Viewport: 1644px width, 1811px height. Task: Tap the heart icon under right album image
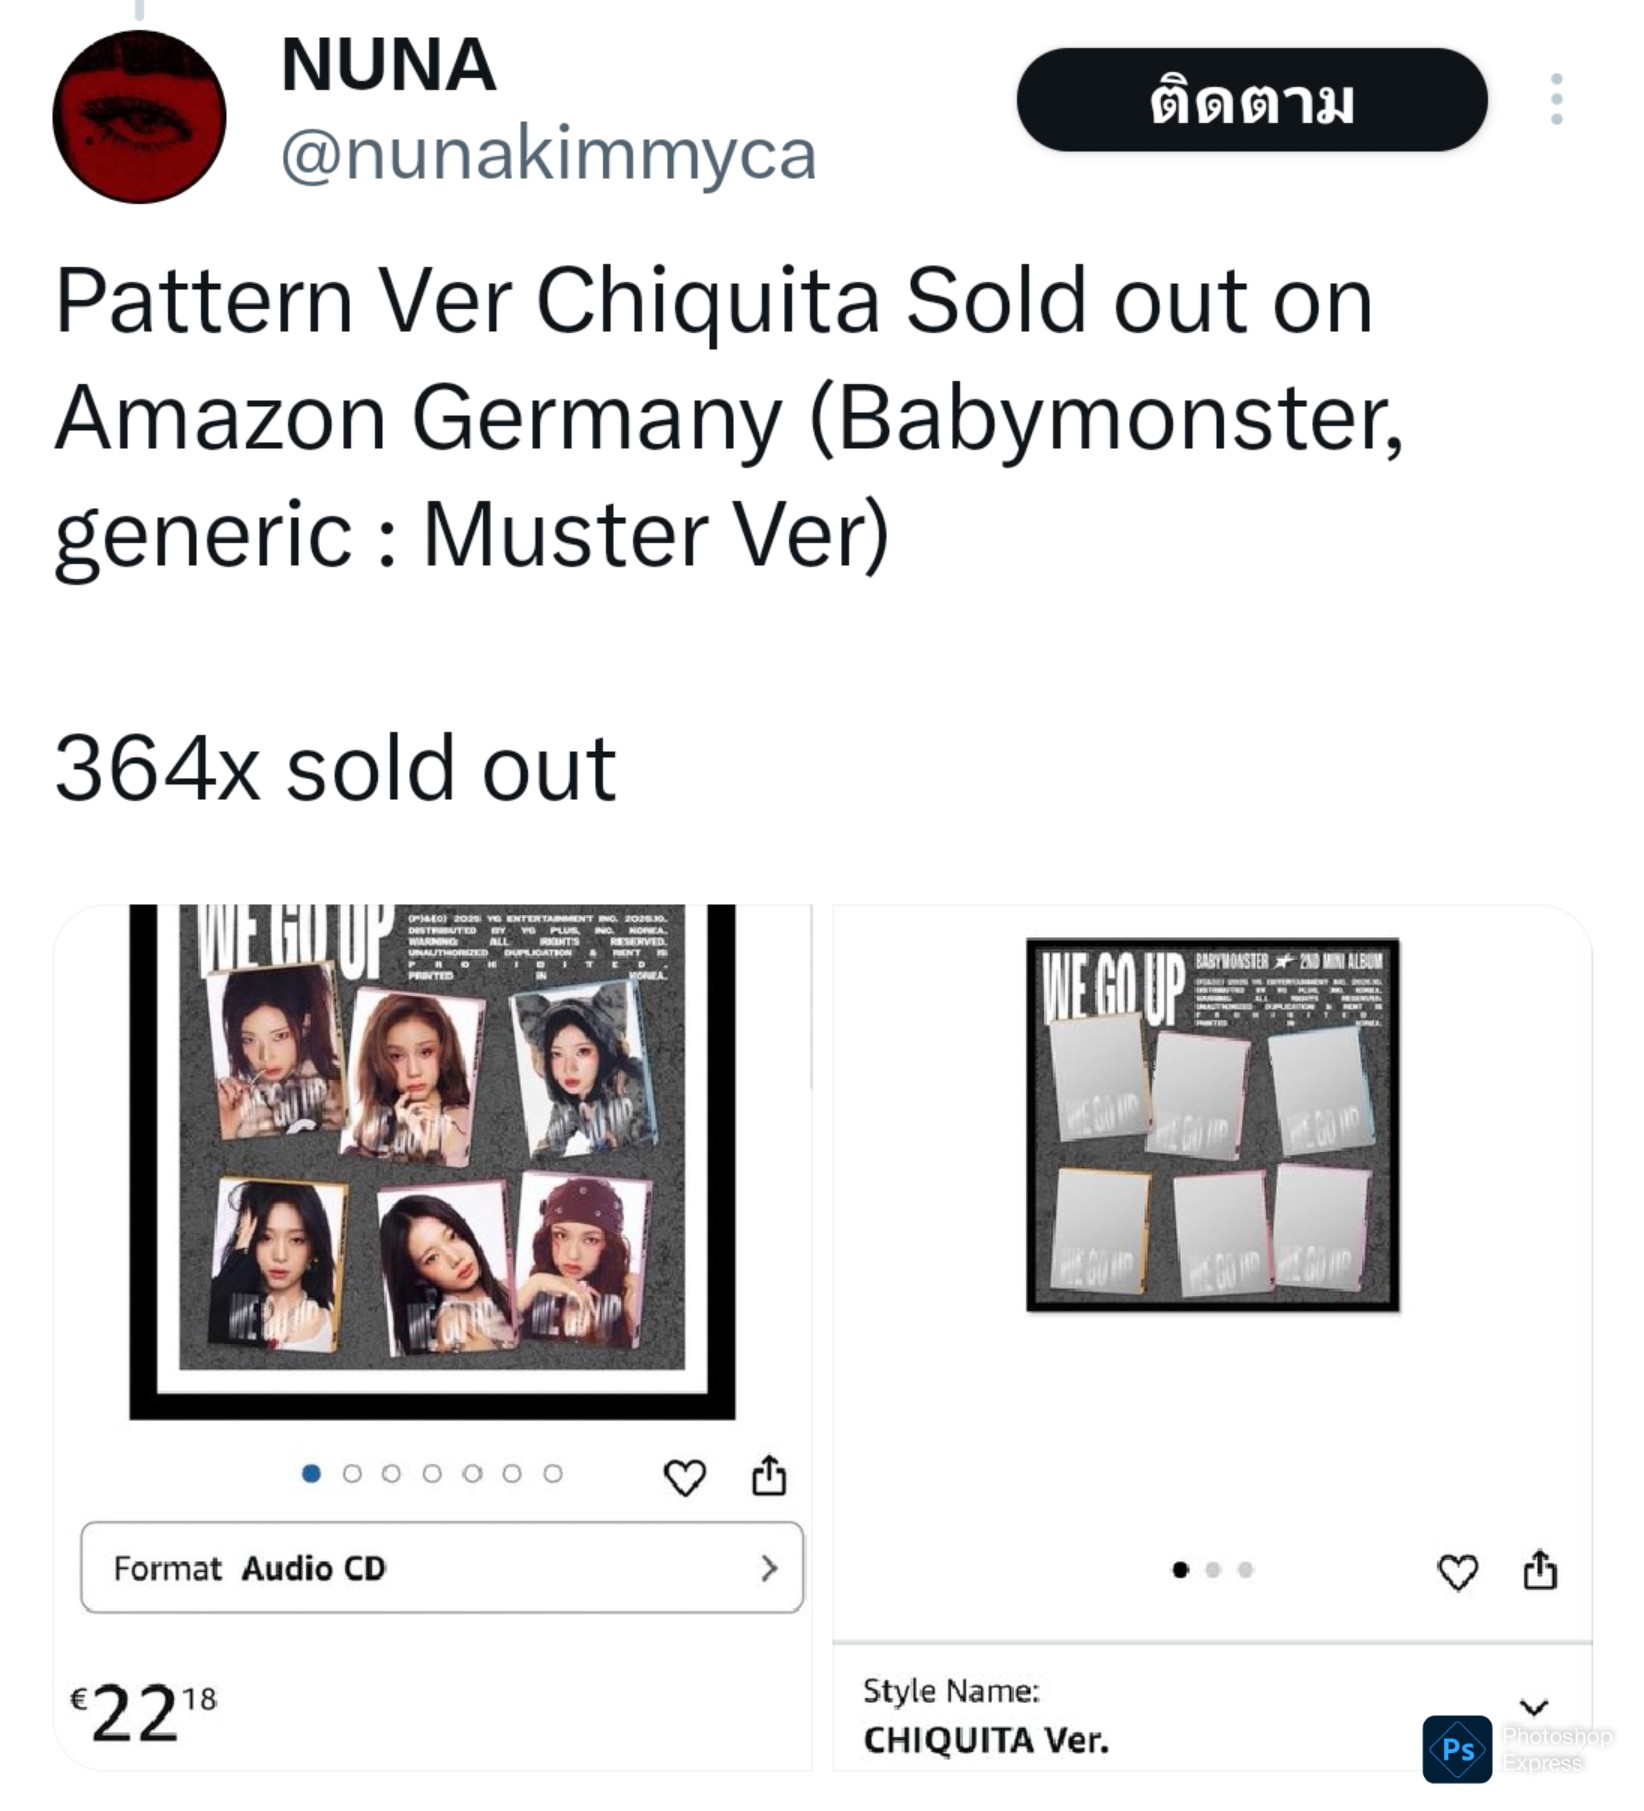(x=1457, y=1572)
